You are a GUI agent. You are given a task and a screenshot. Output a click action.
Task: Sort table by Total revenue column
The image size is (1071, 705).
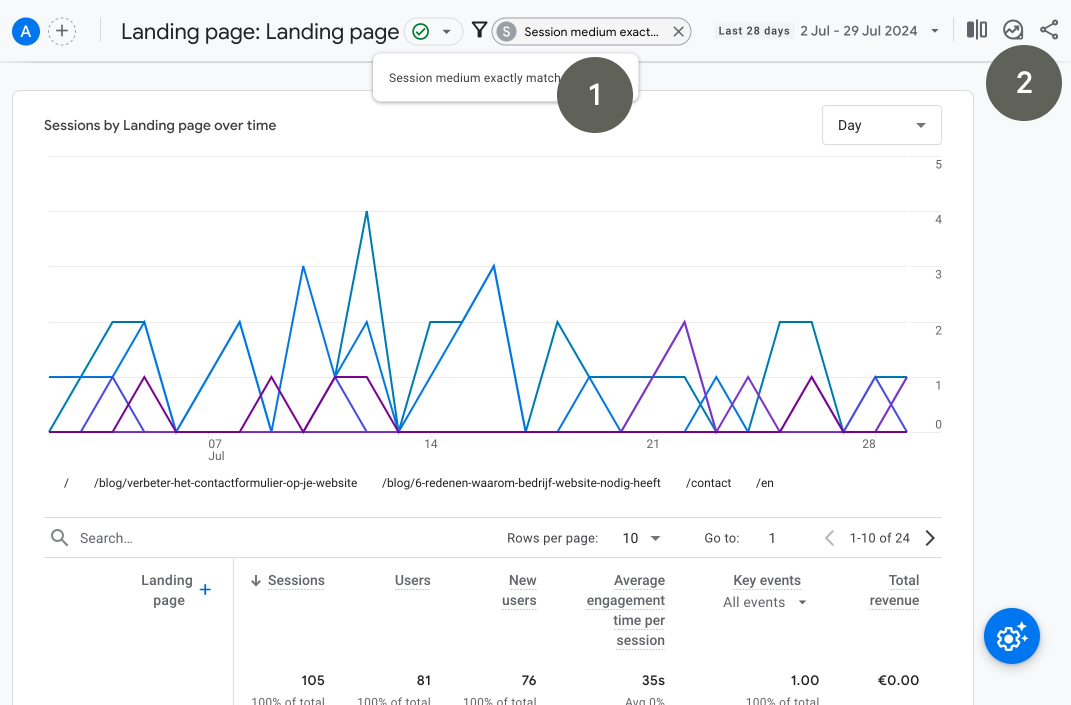[894, 590]
